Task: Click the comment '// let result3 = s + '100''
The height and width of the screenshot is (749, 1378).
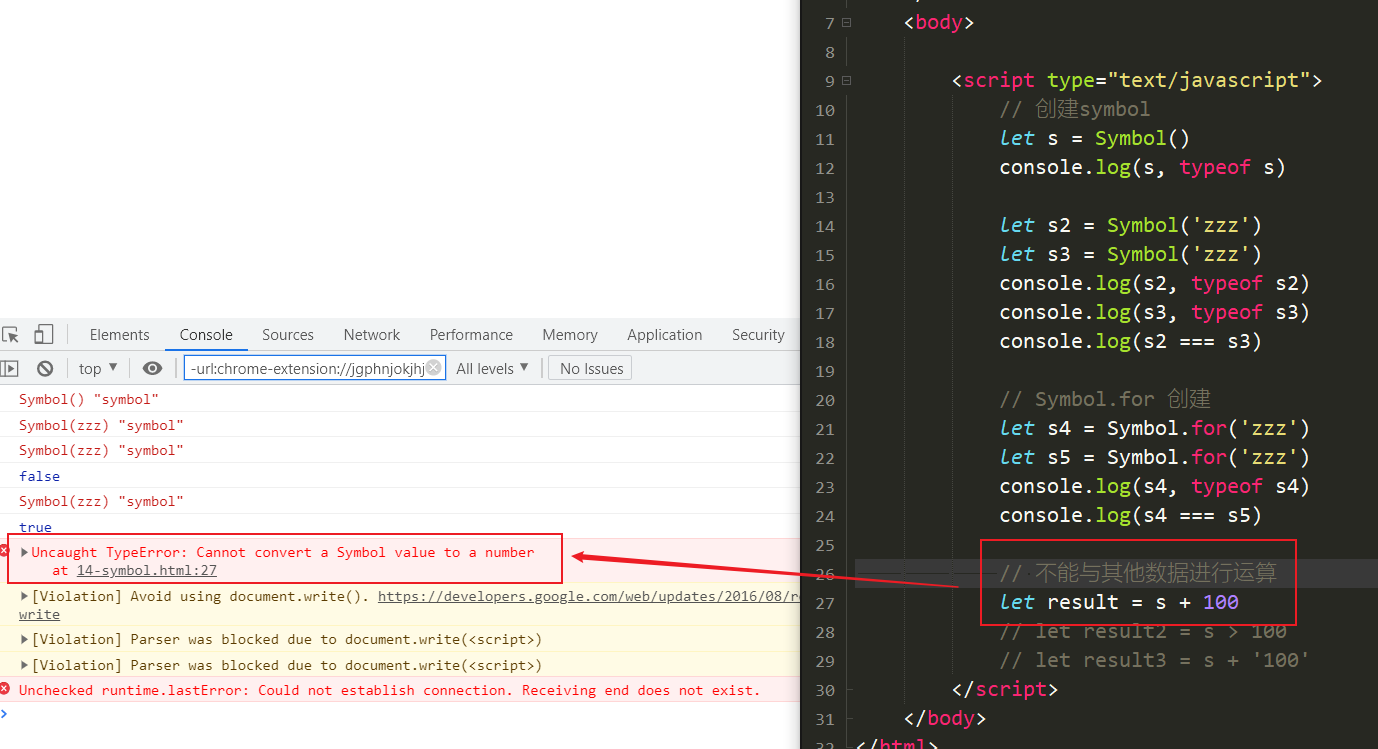Action: click(1154, 660)
